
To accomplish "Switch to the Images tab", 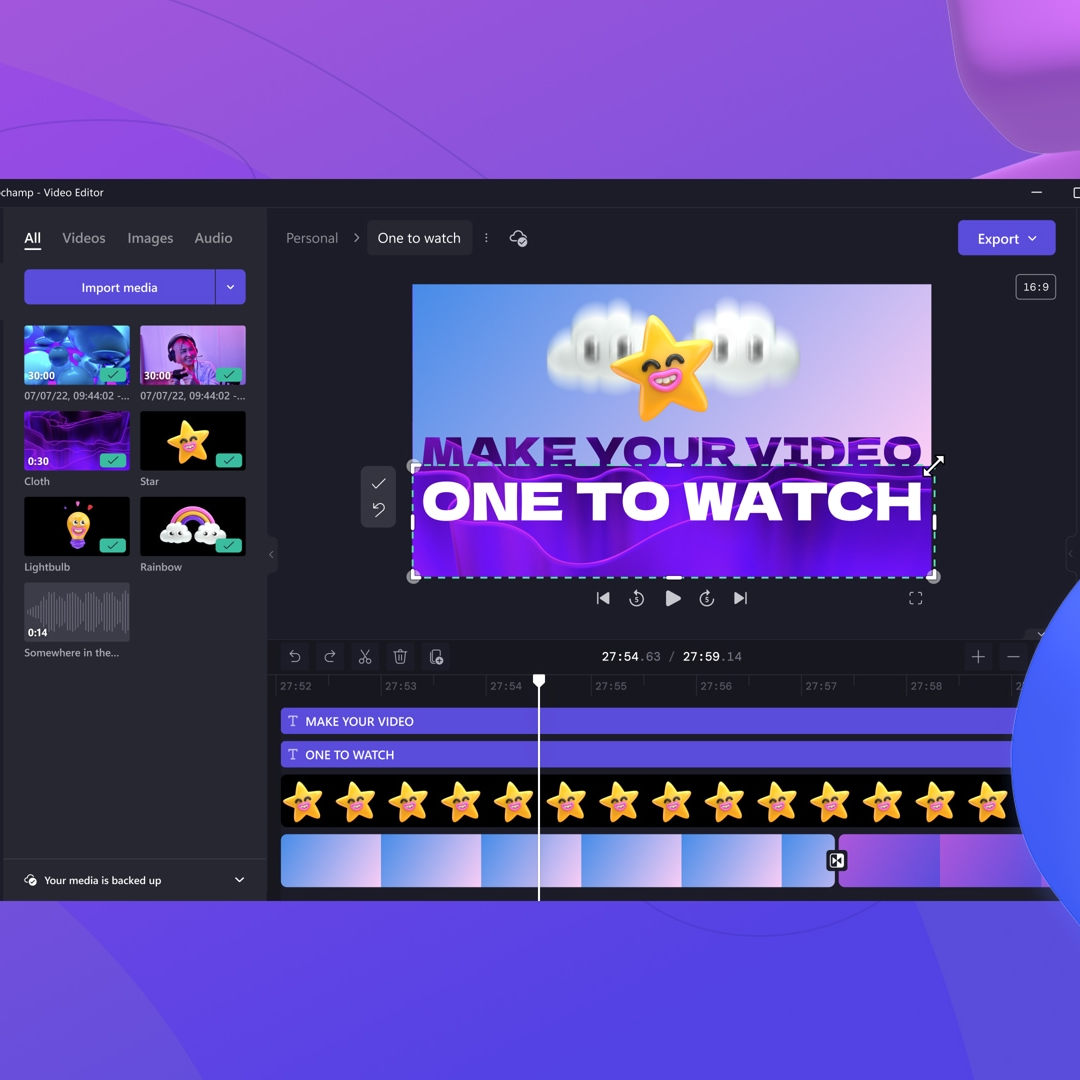I will pyautogui.click(x=150, y=238).
